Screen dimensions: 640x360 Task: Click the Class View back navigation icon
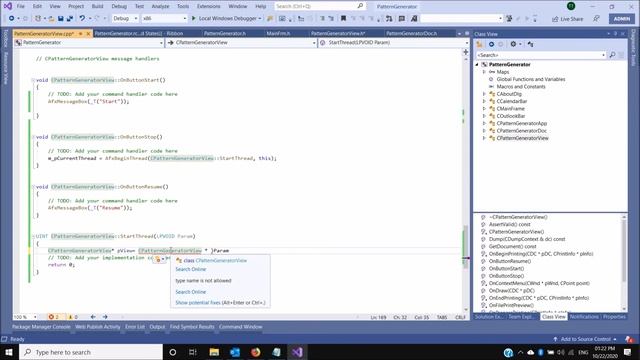[x=491, y=44]
